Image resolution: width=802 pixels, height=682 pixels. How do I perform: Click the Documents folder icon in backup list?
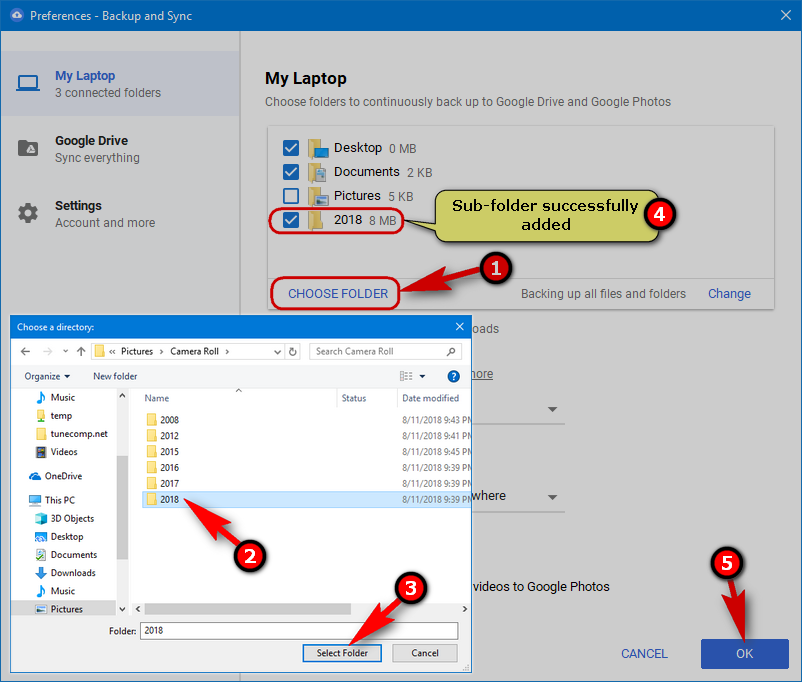(x=318, y=172)
